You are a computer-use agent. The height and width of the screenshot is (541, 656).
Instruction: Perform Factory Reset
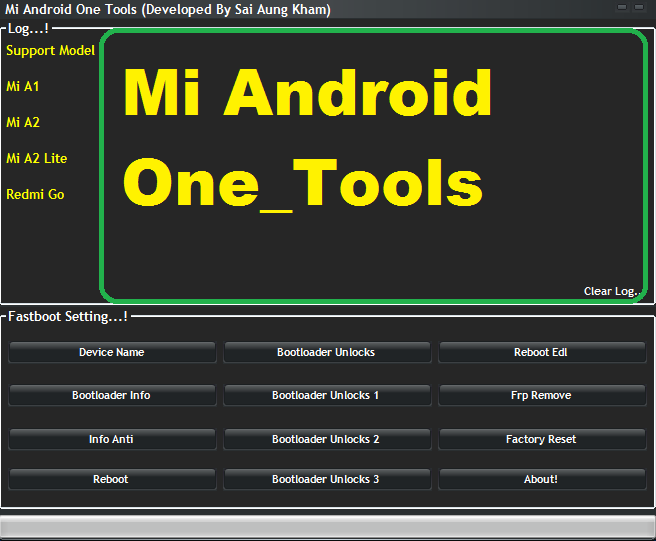tap(542, 439)
